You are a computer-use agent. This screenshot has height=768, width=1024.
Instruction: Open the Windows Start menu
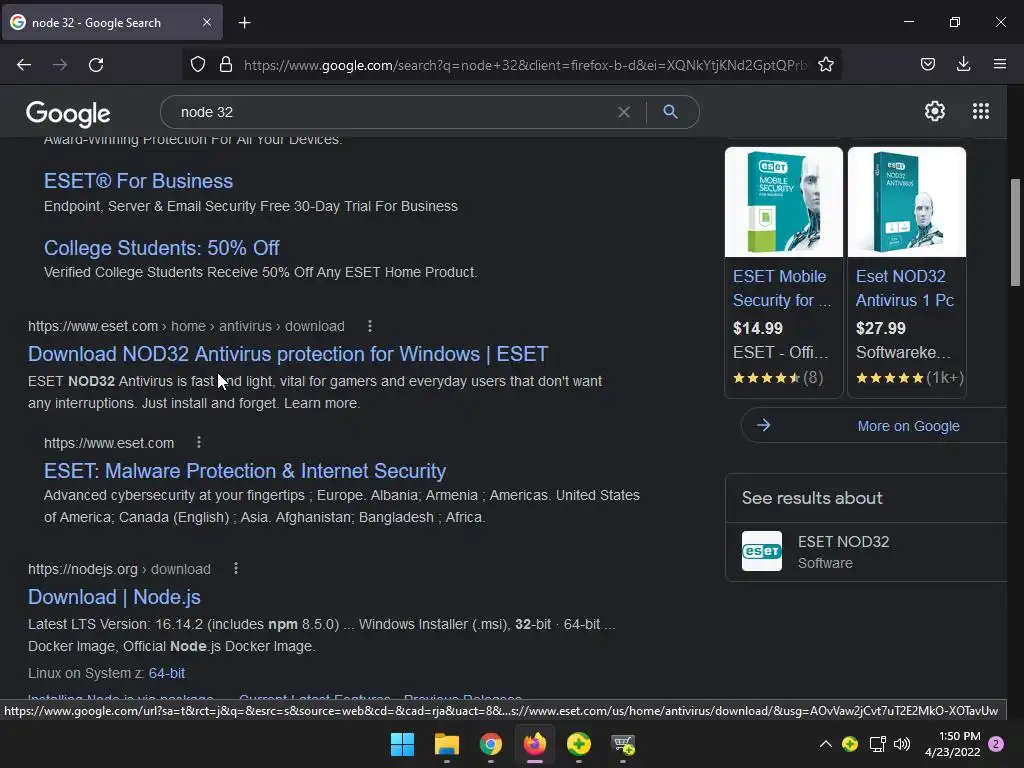(x=402, y=744)
